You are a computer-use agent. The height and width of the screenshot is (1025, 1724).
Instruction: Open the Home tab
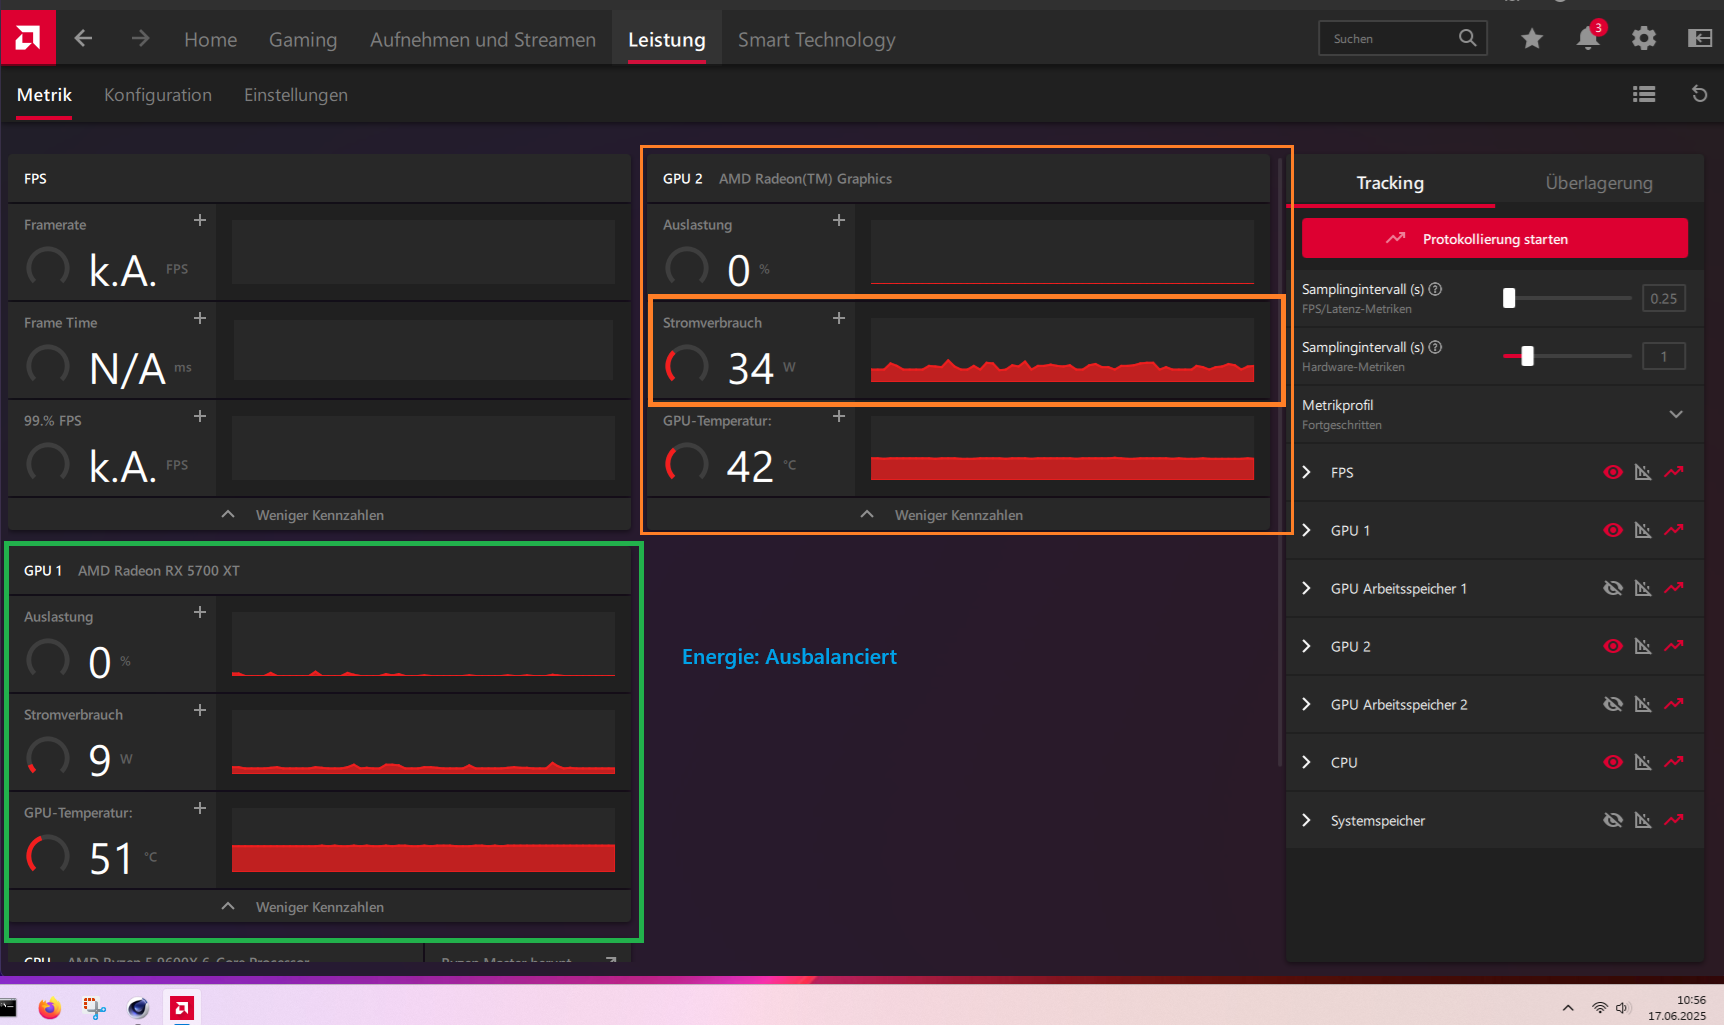coord(211,39)
